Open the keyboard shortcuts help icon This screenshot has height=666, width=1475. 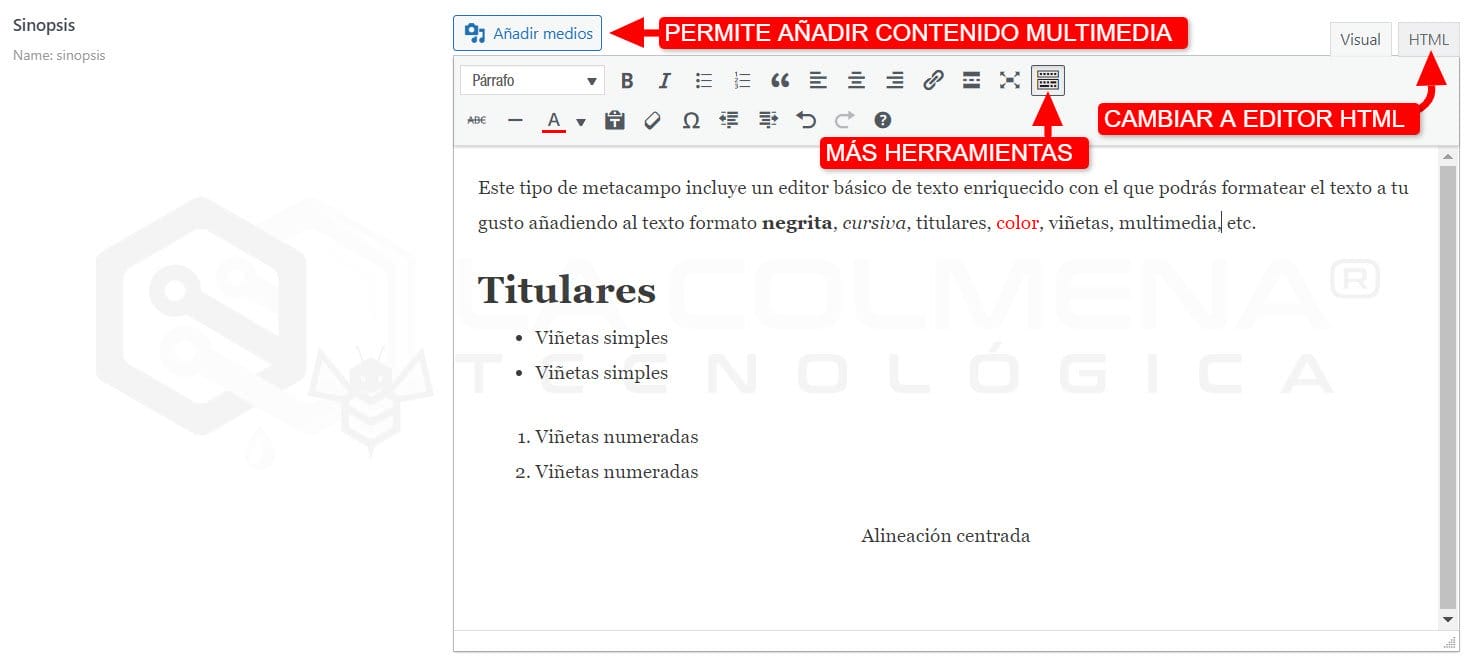click(882, 121)
